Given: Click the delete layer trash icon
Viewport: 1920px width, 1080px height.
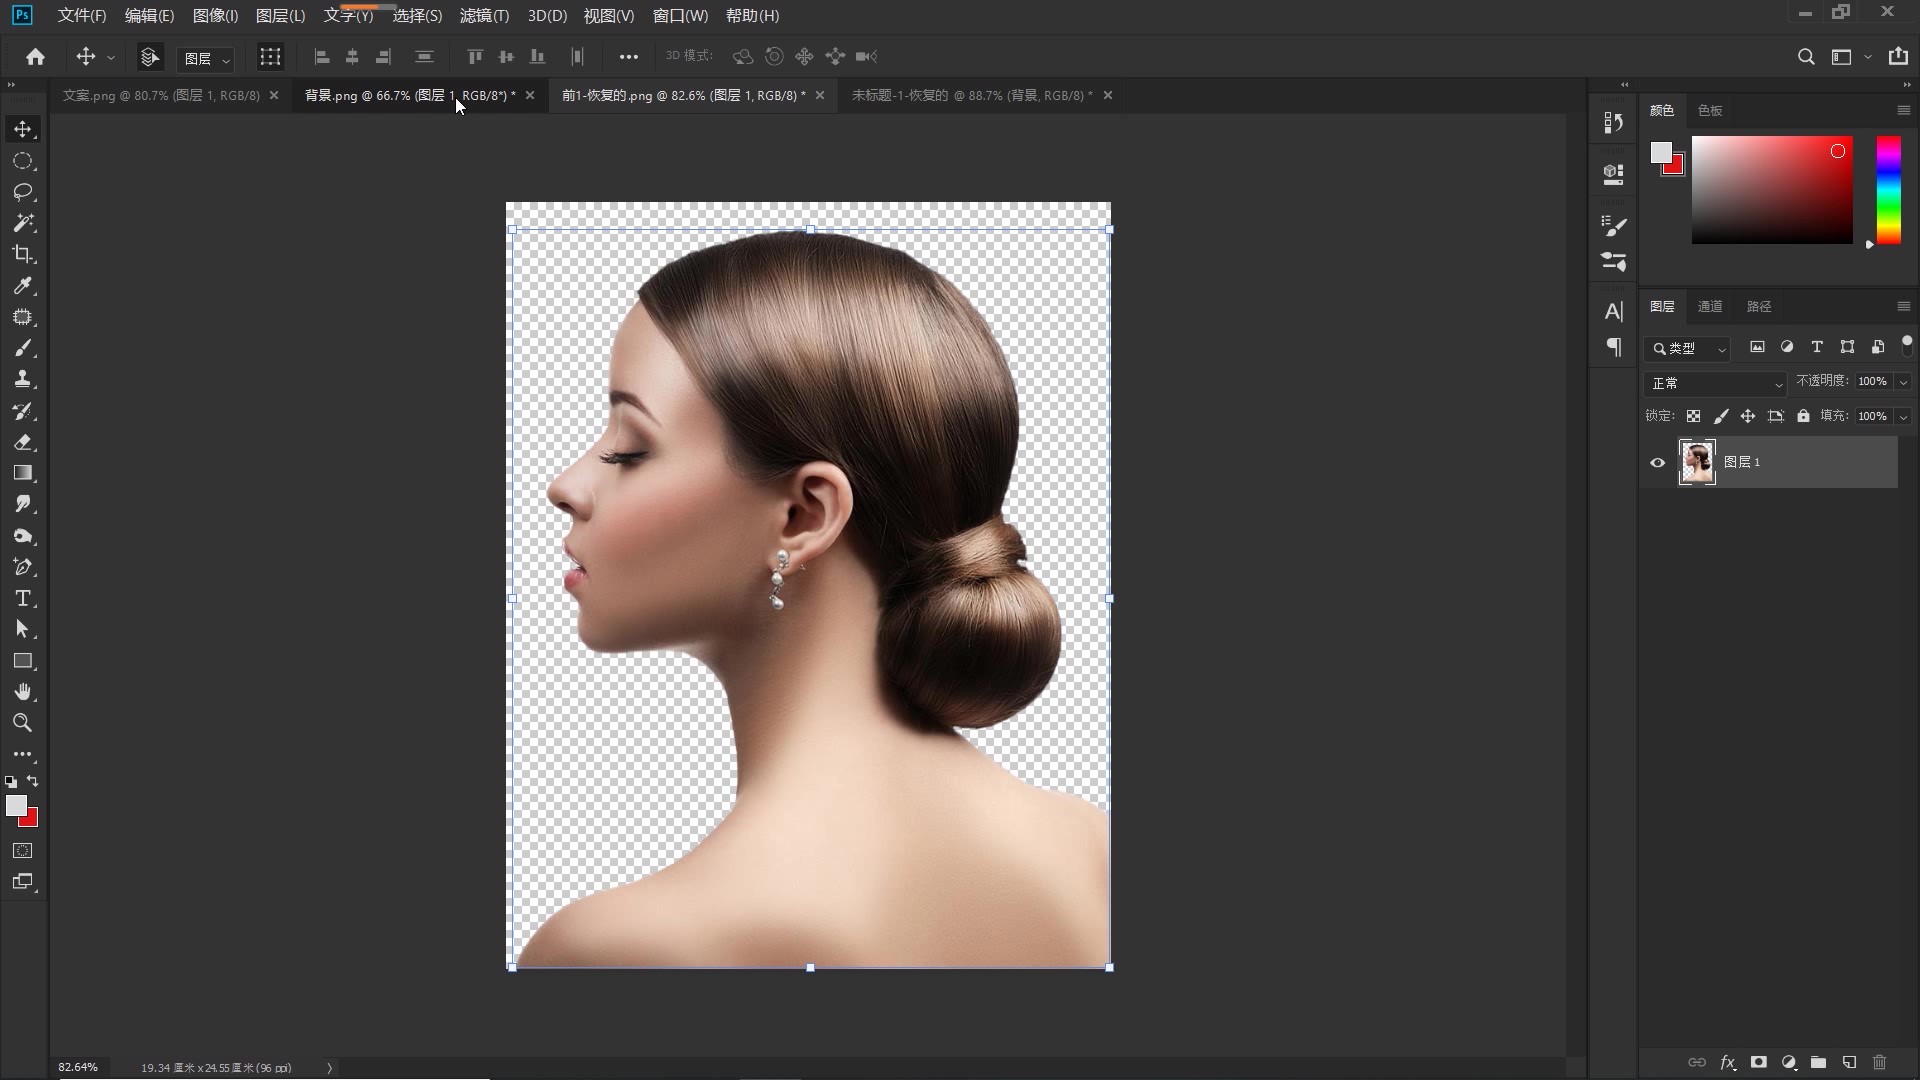Looking at the screenshot, I should [x=1879, y=1062].
